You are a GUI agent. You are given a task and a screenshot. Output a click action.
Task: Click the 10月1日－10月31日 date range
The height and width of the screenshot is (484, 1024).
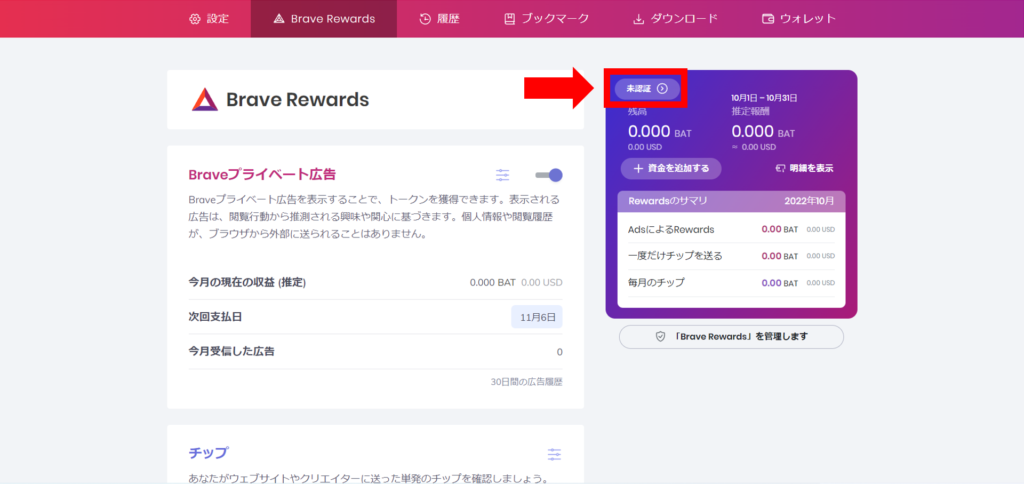[764, 98]
